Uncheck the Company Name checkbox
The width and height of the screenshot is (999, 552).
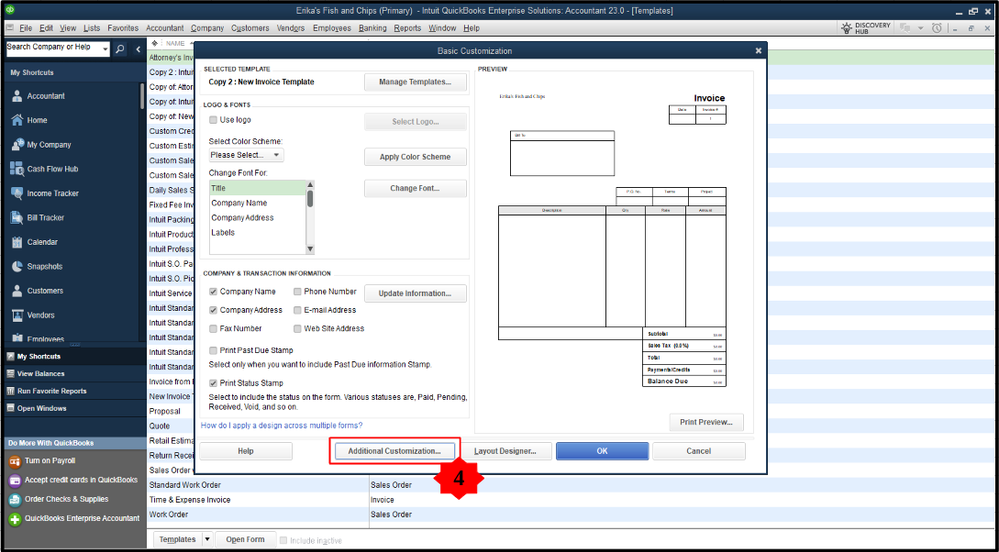point(213,291)
